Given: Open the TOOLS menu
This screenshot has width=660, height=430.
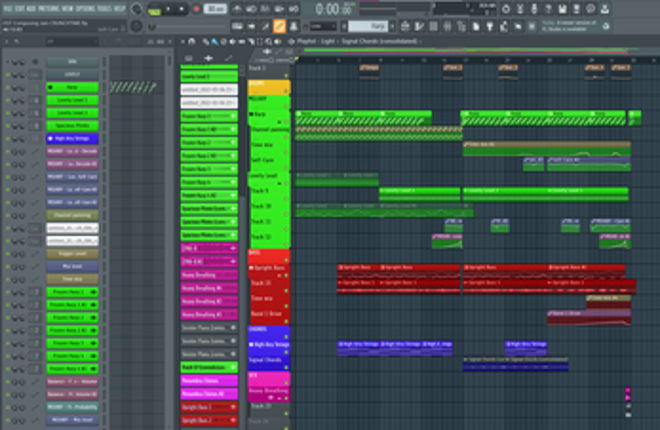Looking at the screenshot, I should tap(104, 8).
